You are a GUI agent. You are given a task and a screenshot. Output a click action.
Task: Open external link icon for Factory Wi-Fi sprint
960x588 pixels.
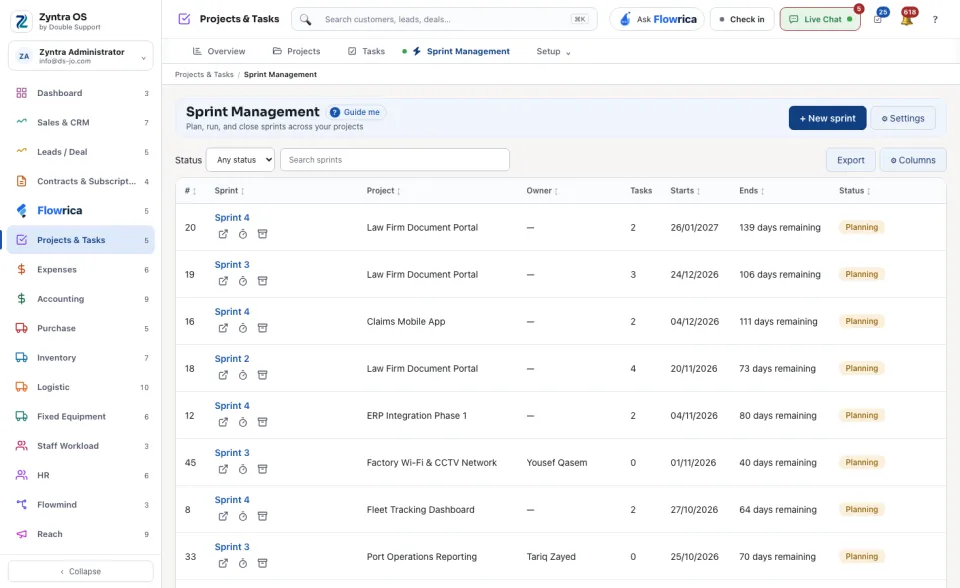pos(223,469)
